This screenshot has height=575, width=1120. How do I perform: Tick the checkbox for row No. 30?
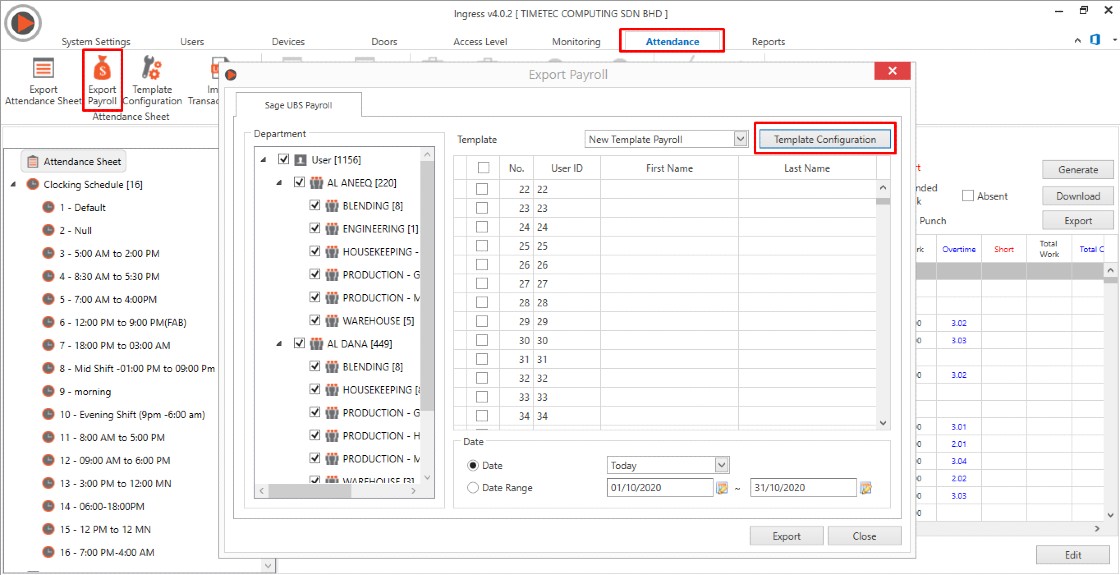(x=482, y=340)
